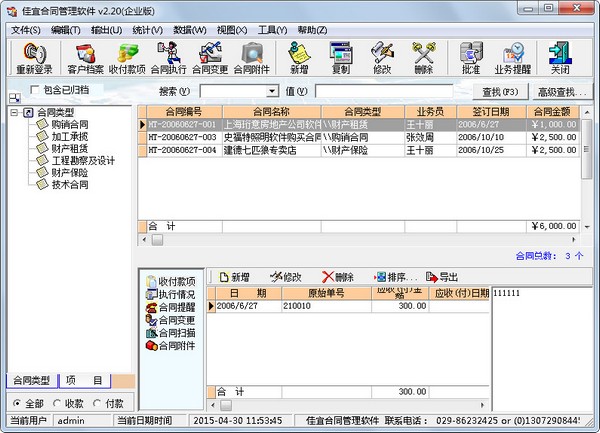600x433 pixels.
Task: Open the 统计(V) menu
Action: point(147,30)
